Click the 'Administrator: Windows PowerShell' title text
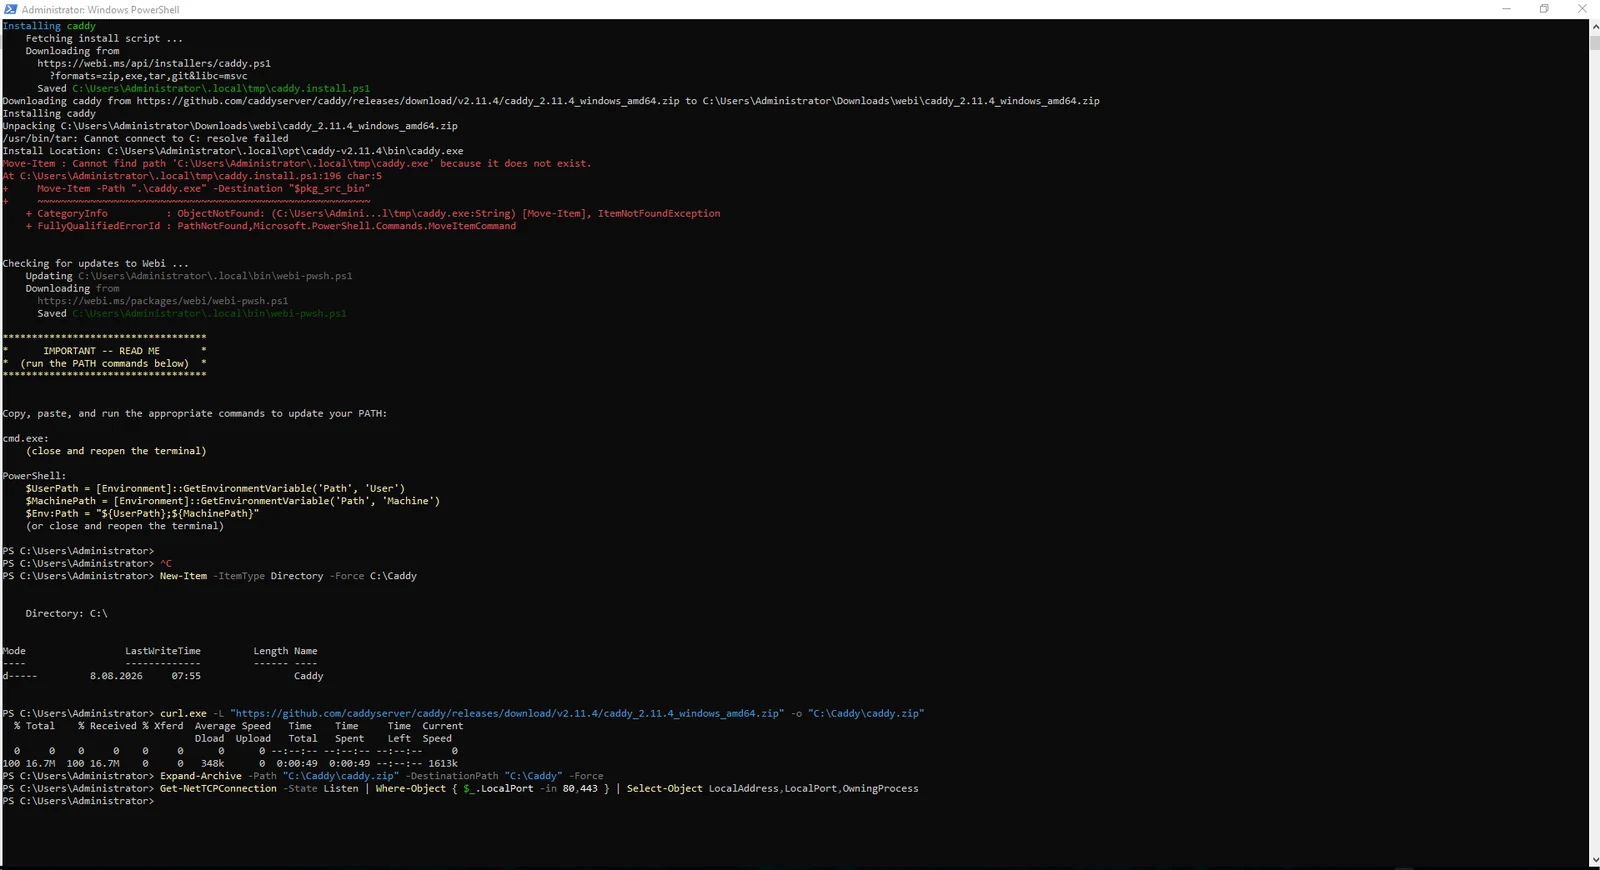This screenshot has width=1600, height=870. click(x=100, y=10)
